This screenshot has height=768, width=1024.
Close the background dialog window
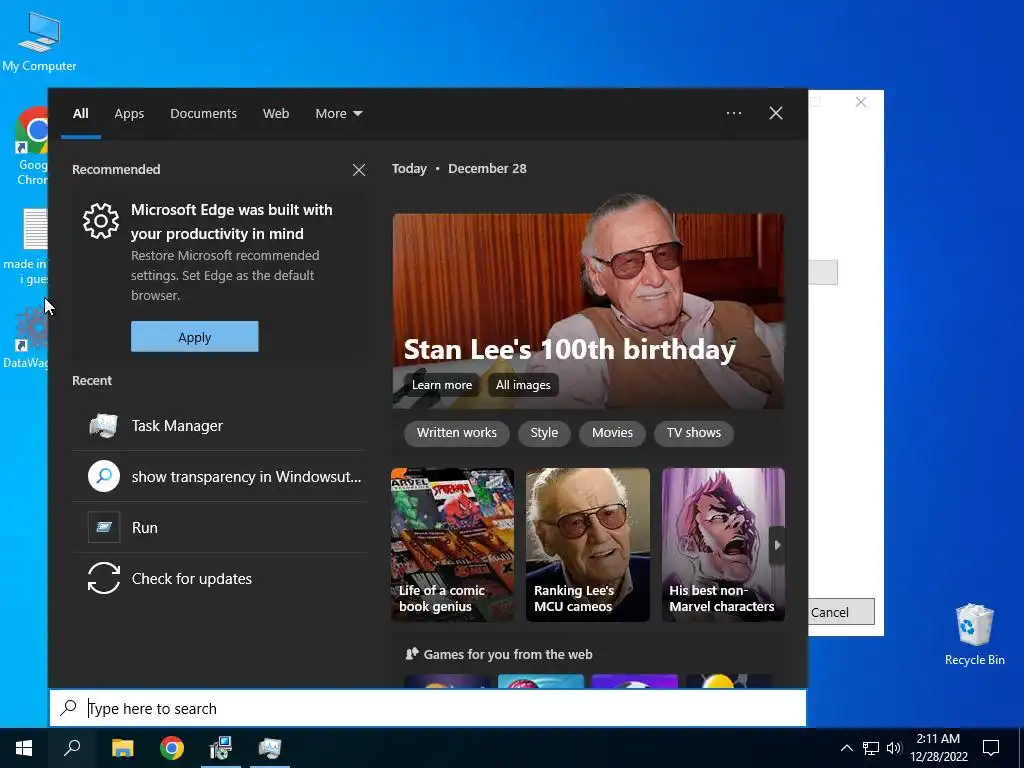861,103
